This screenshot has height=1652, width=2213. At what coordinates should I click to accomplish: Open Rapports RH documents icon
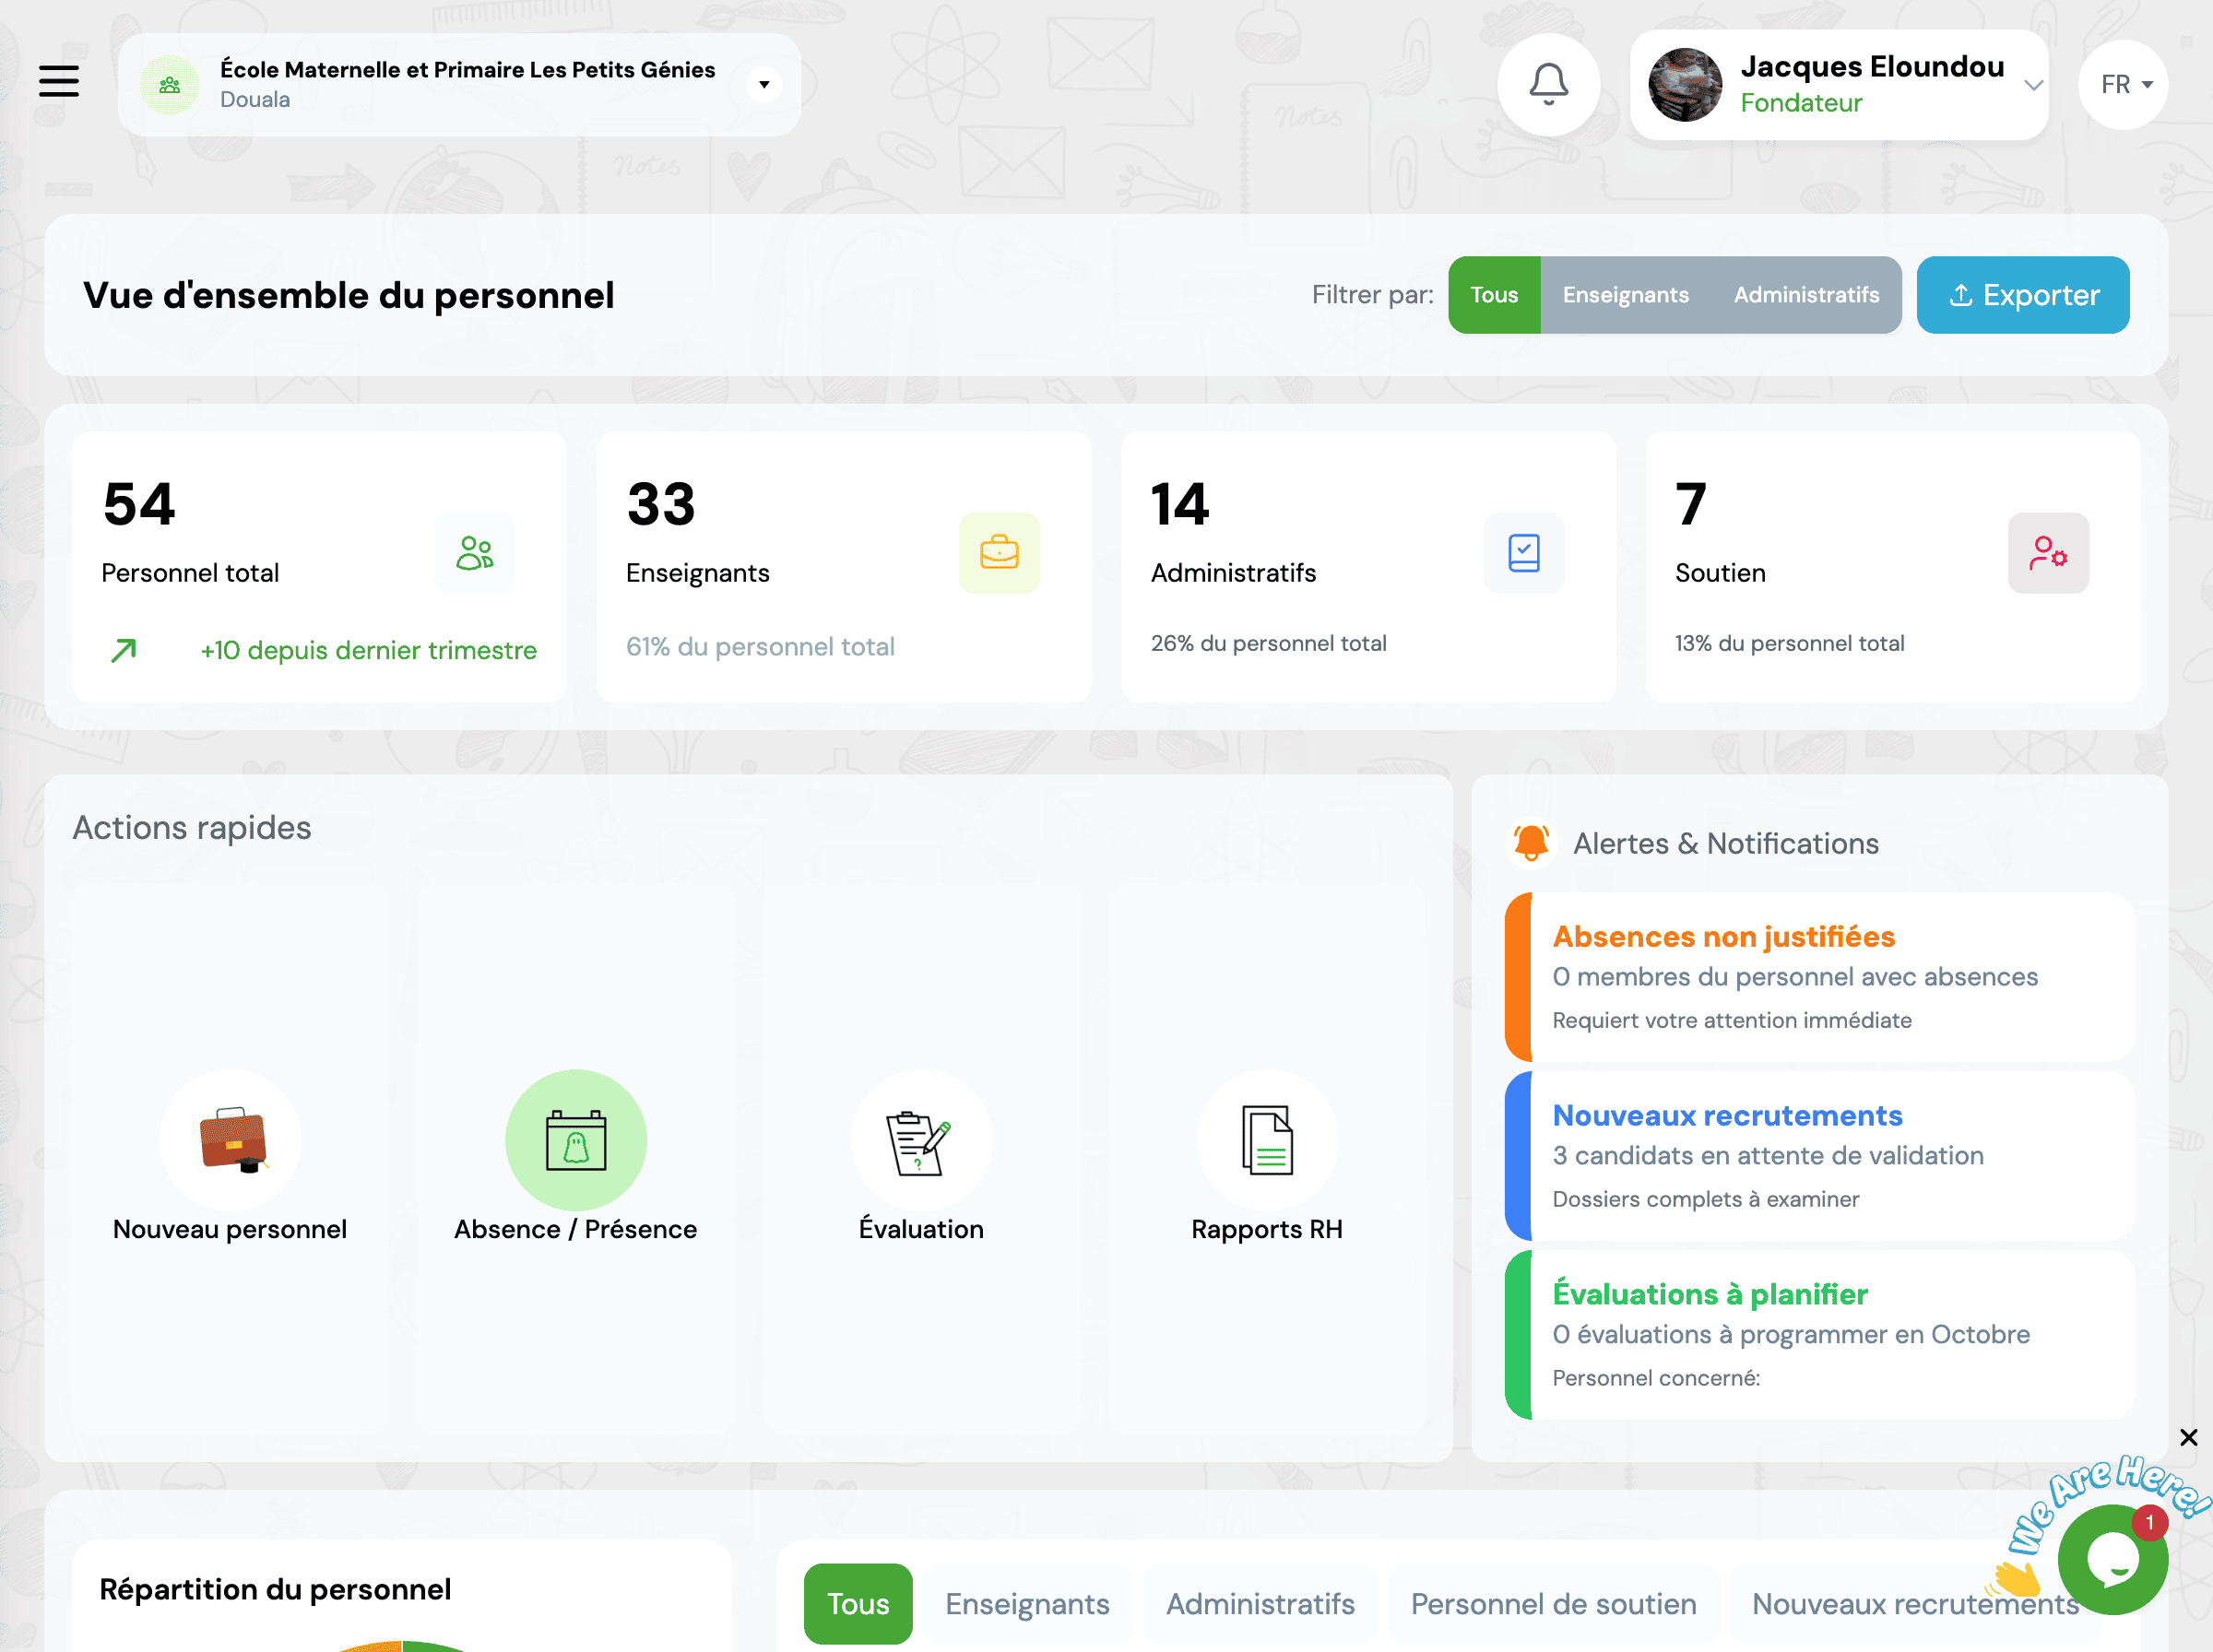coord(1267,1140)
